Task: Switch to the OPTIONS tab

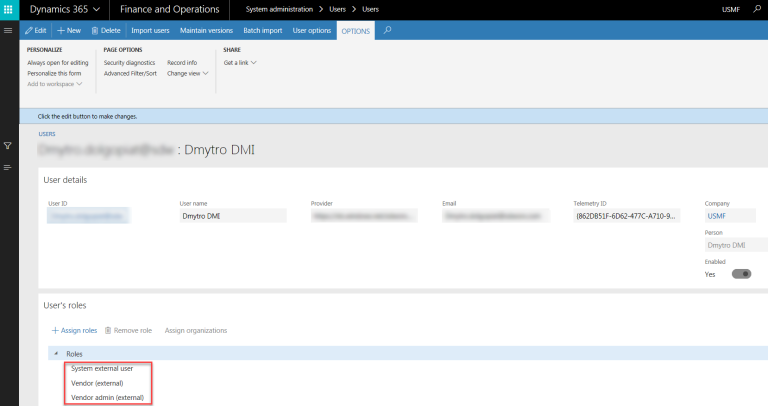Action: coord(355,31)
